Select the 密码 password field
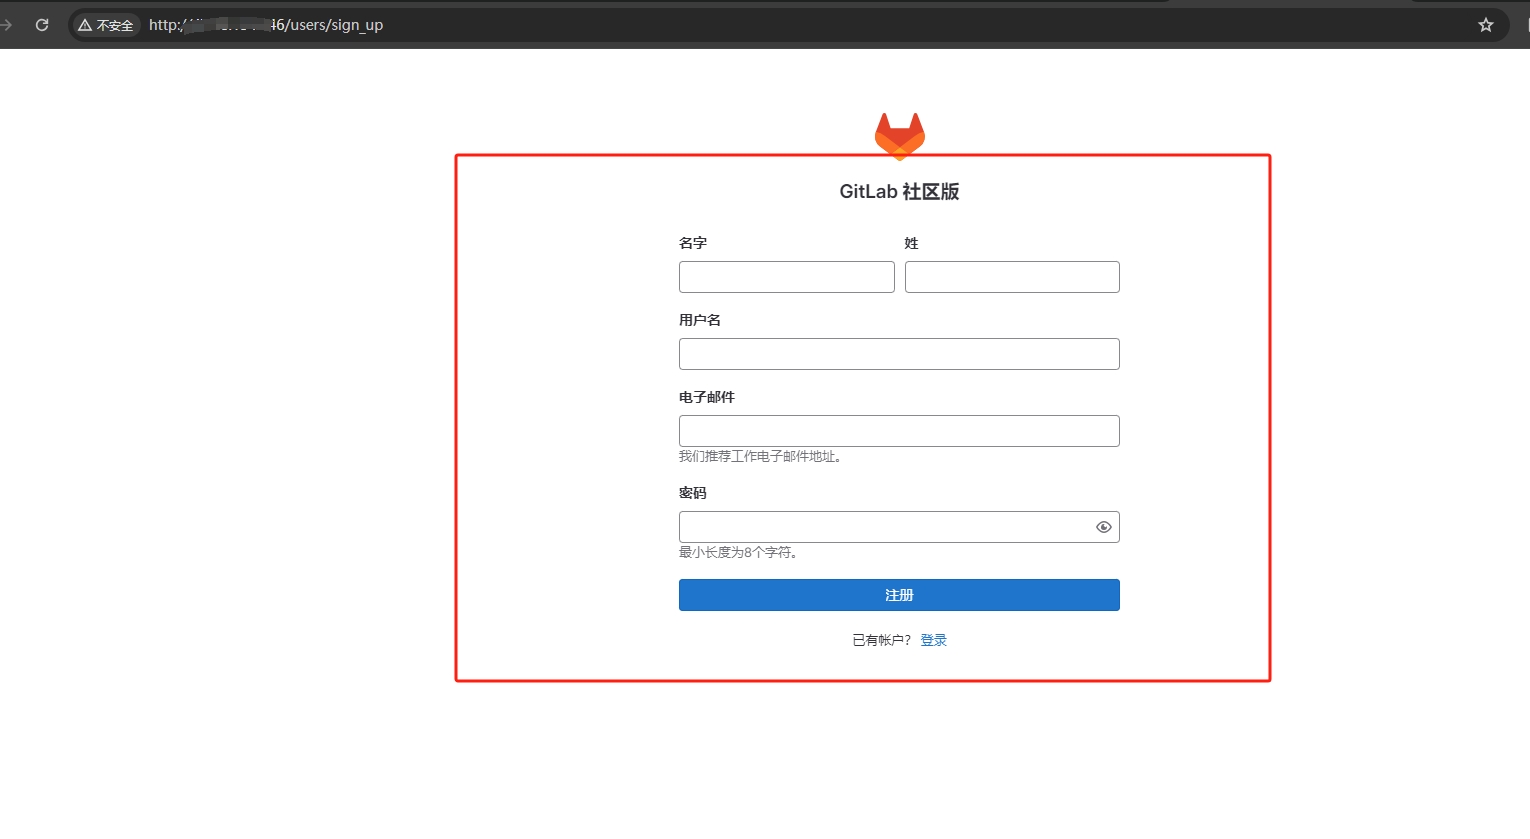 899,527
